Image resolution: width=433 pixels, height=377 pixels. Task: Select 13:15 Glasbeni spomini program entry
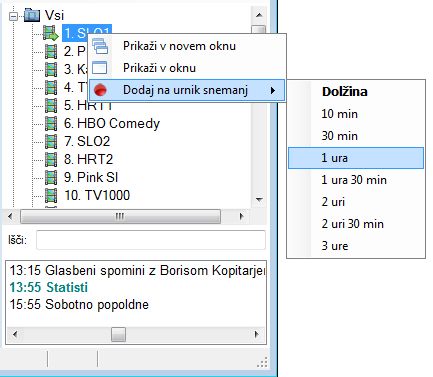coord(137,270)
